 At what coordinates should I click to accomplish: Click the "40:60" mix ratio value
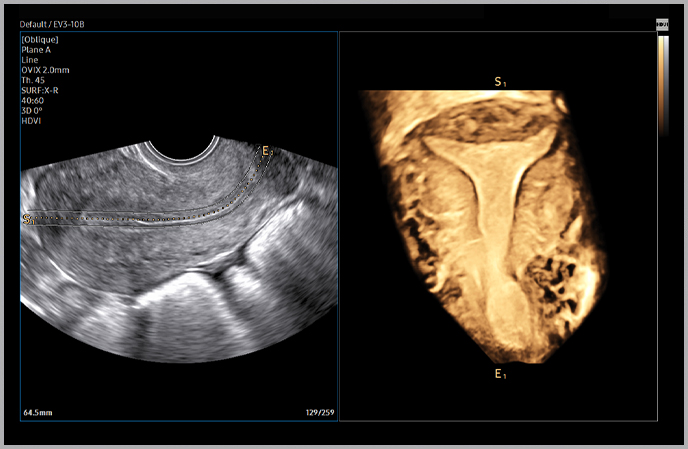pos(32,100)
